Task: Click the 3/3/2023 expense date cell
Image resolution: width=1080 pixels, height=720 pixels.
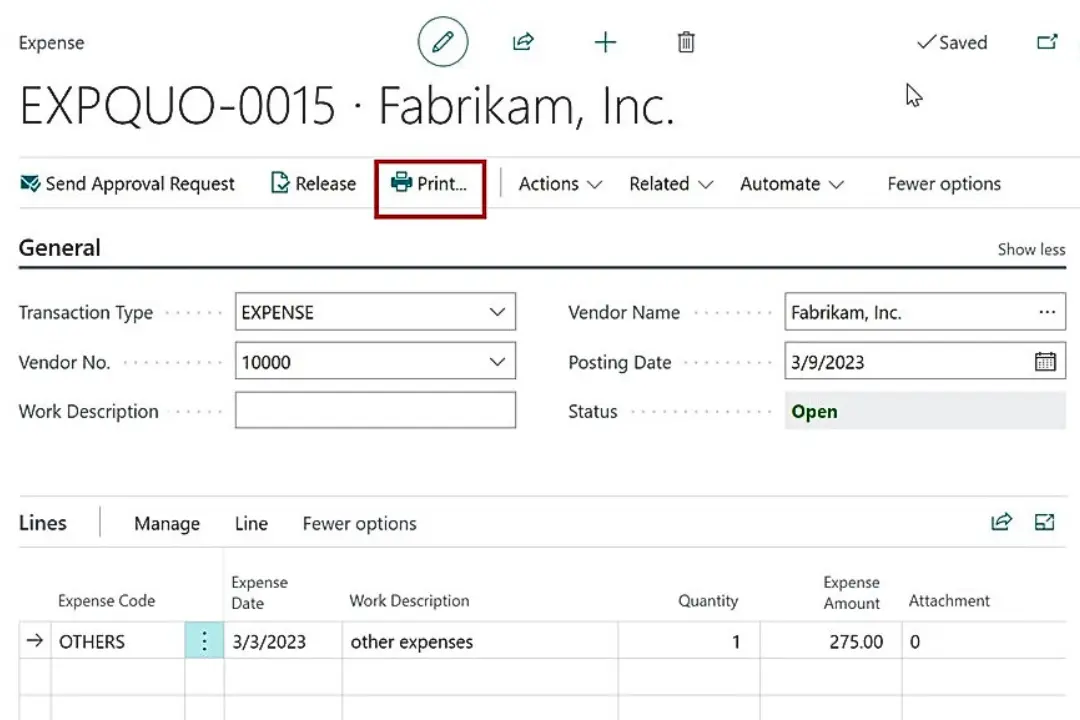Action: 282,641
